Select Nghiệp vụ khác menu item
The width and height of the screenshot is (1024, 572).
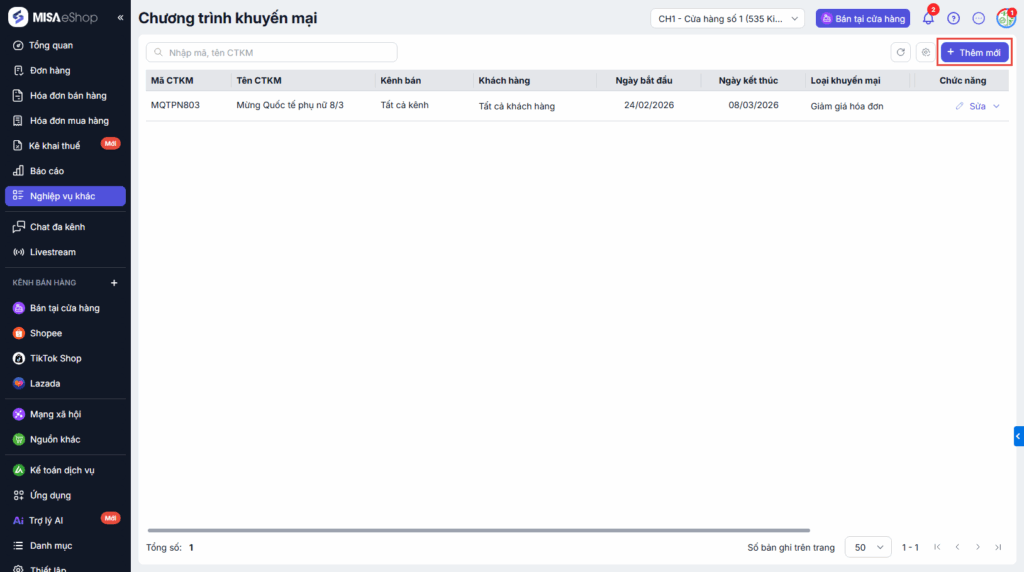[65, 196]
